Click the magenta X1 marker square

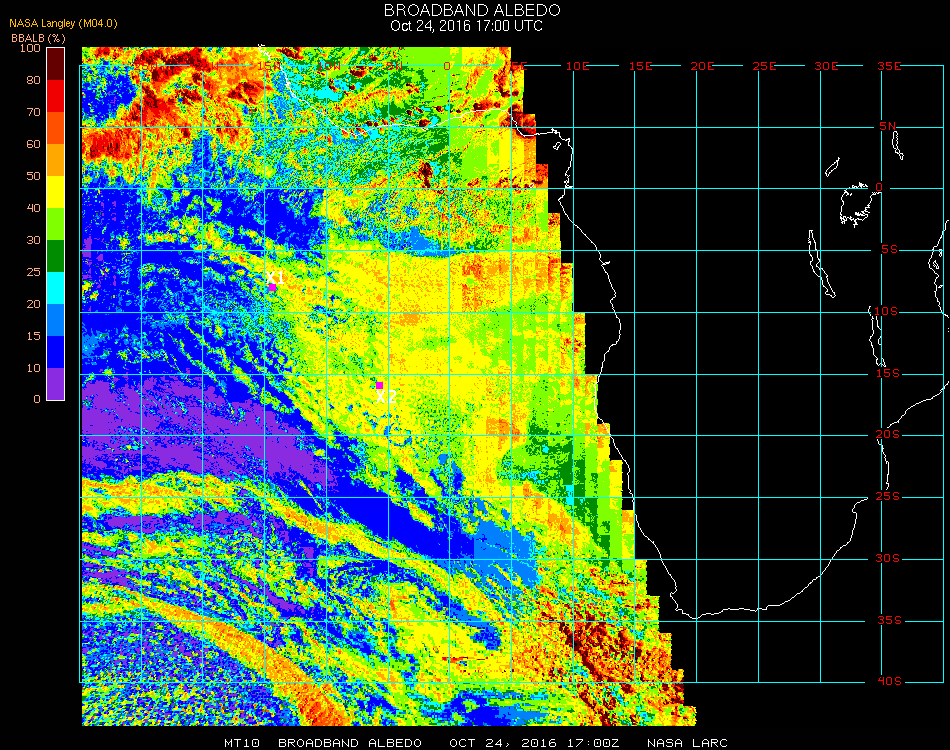[x=273, y=288]
